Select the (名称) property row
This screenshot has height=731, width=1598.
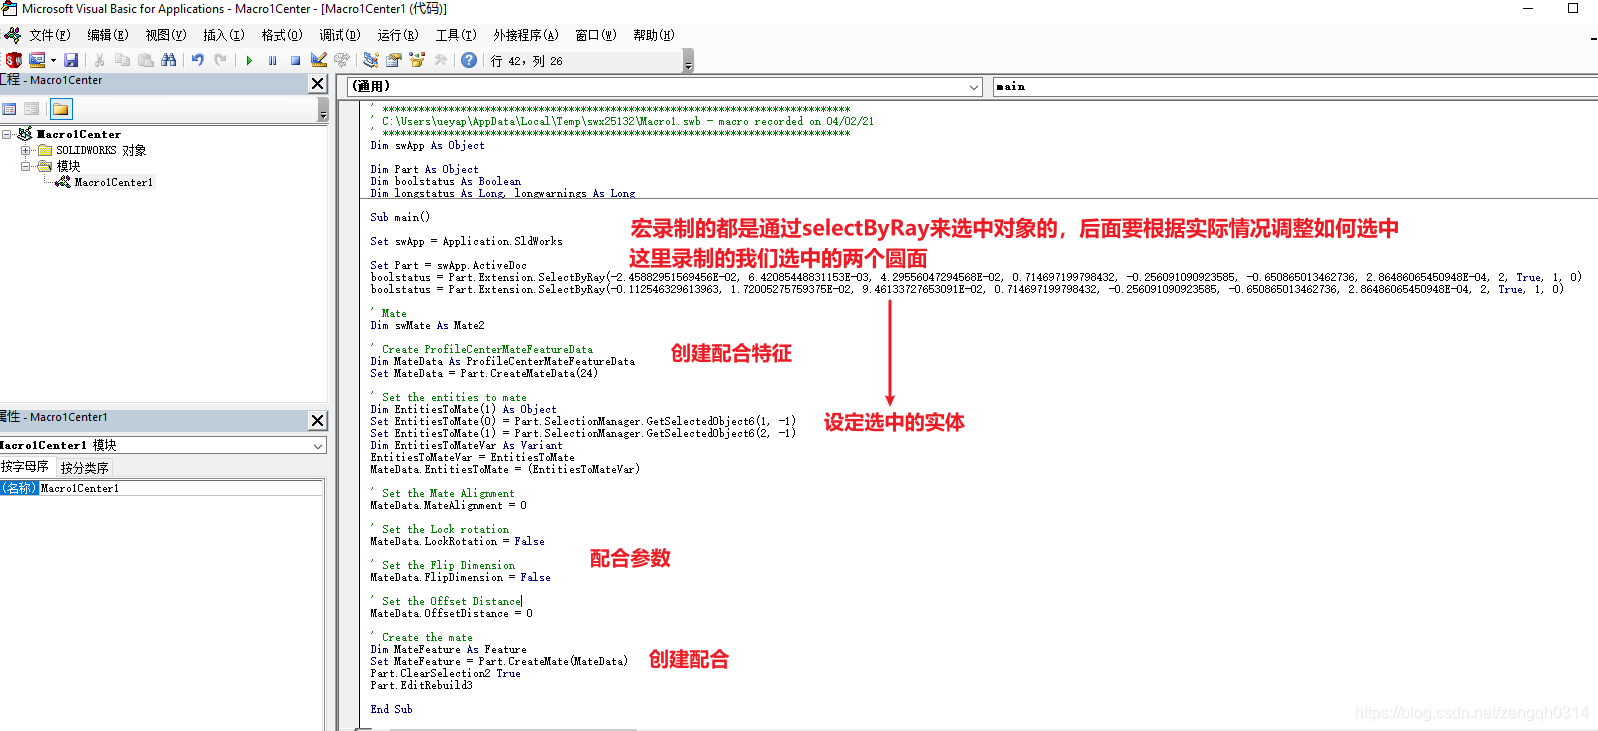[x=19, y=488]
